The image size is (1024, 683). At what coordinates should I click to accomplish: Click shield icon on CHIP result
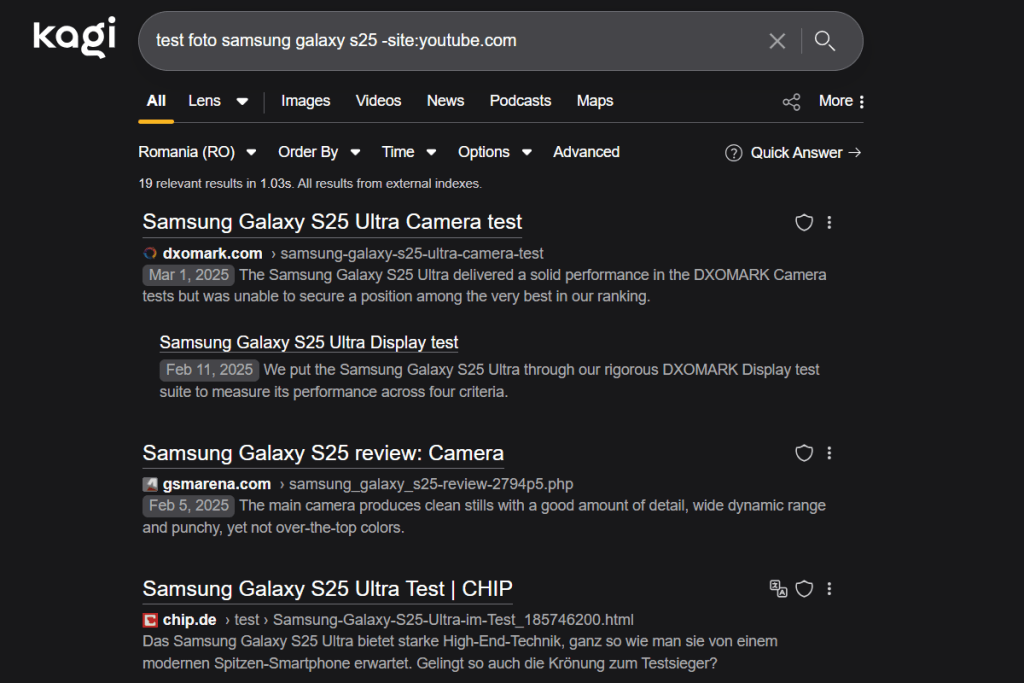804,589
